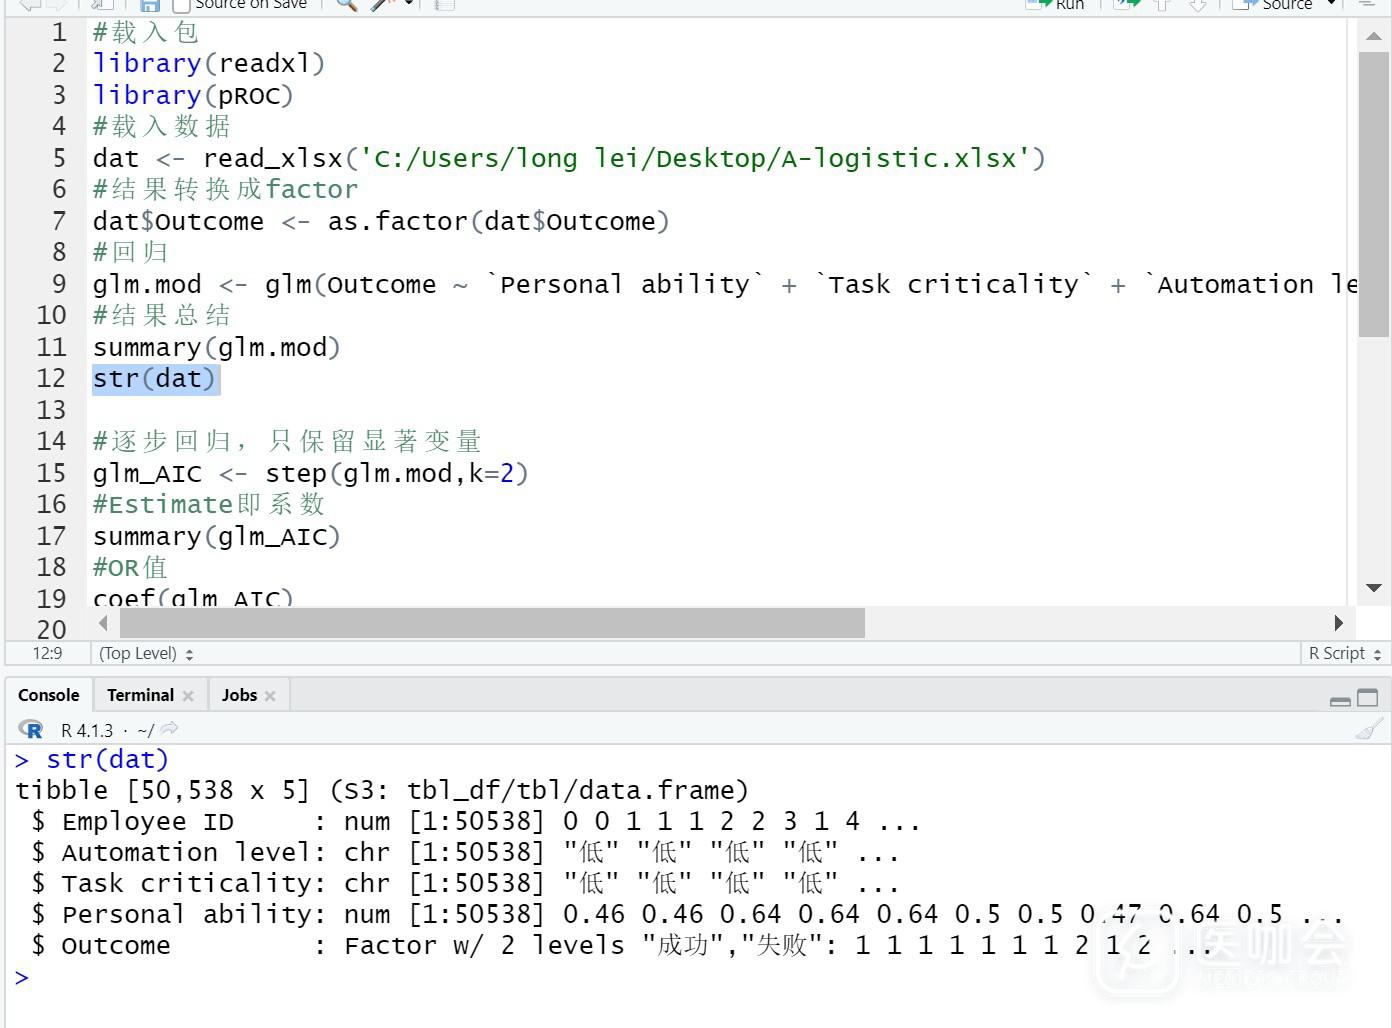Click the Run button
The image size is (1392, 1028).
click(1058, 5)
